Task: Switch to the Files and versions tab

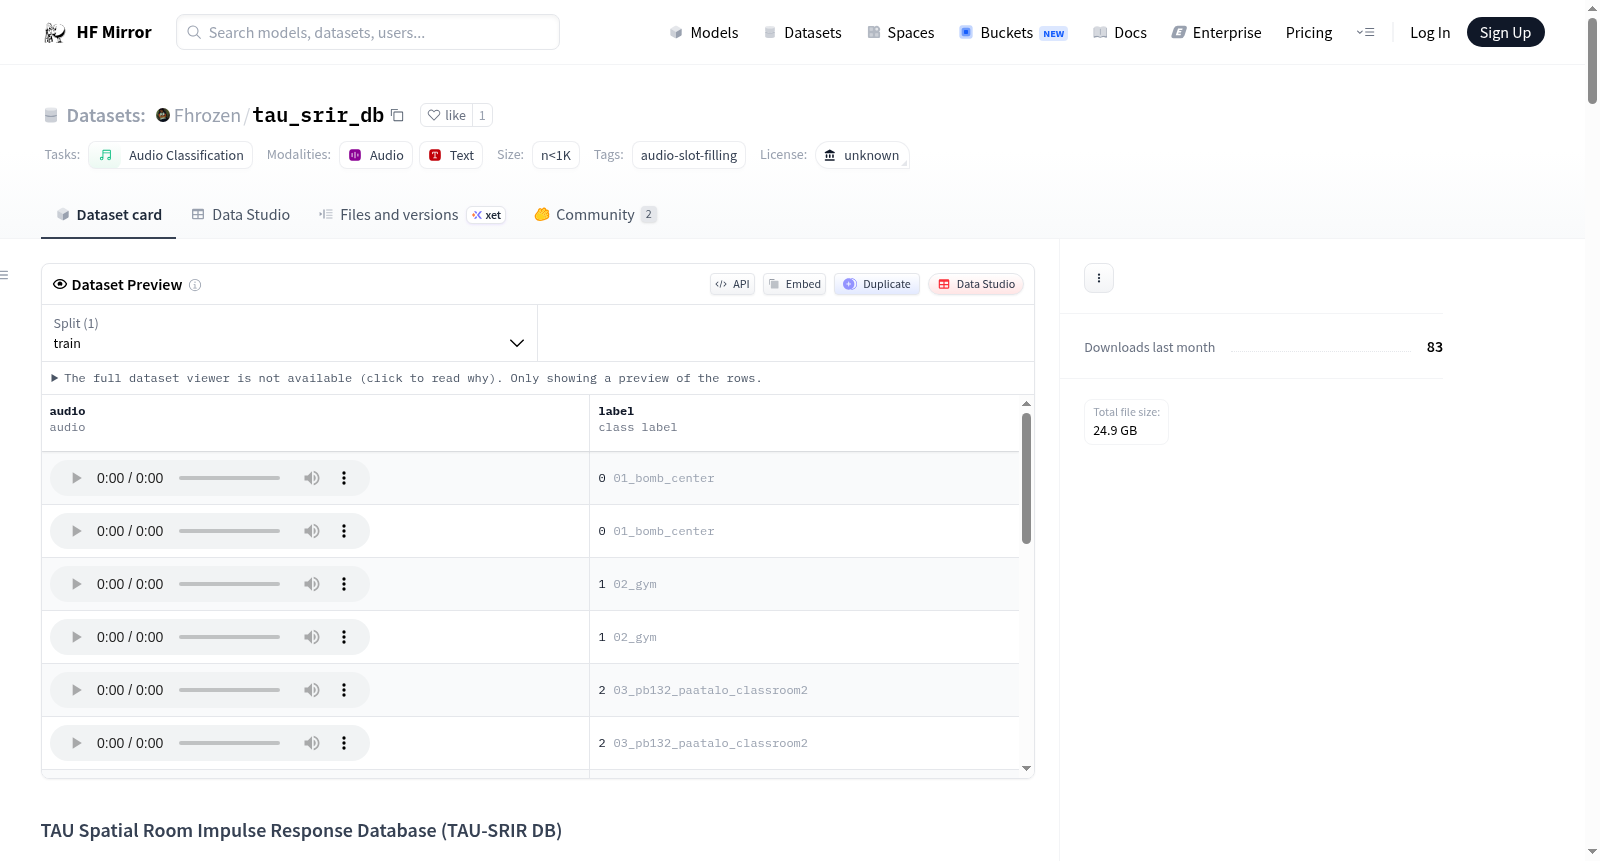Action: [x=412, y=214]
